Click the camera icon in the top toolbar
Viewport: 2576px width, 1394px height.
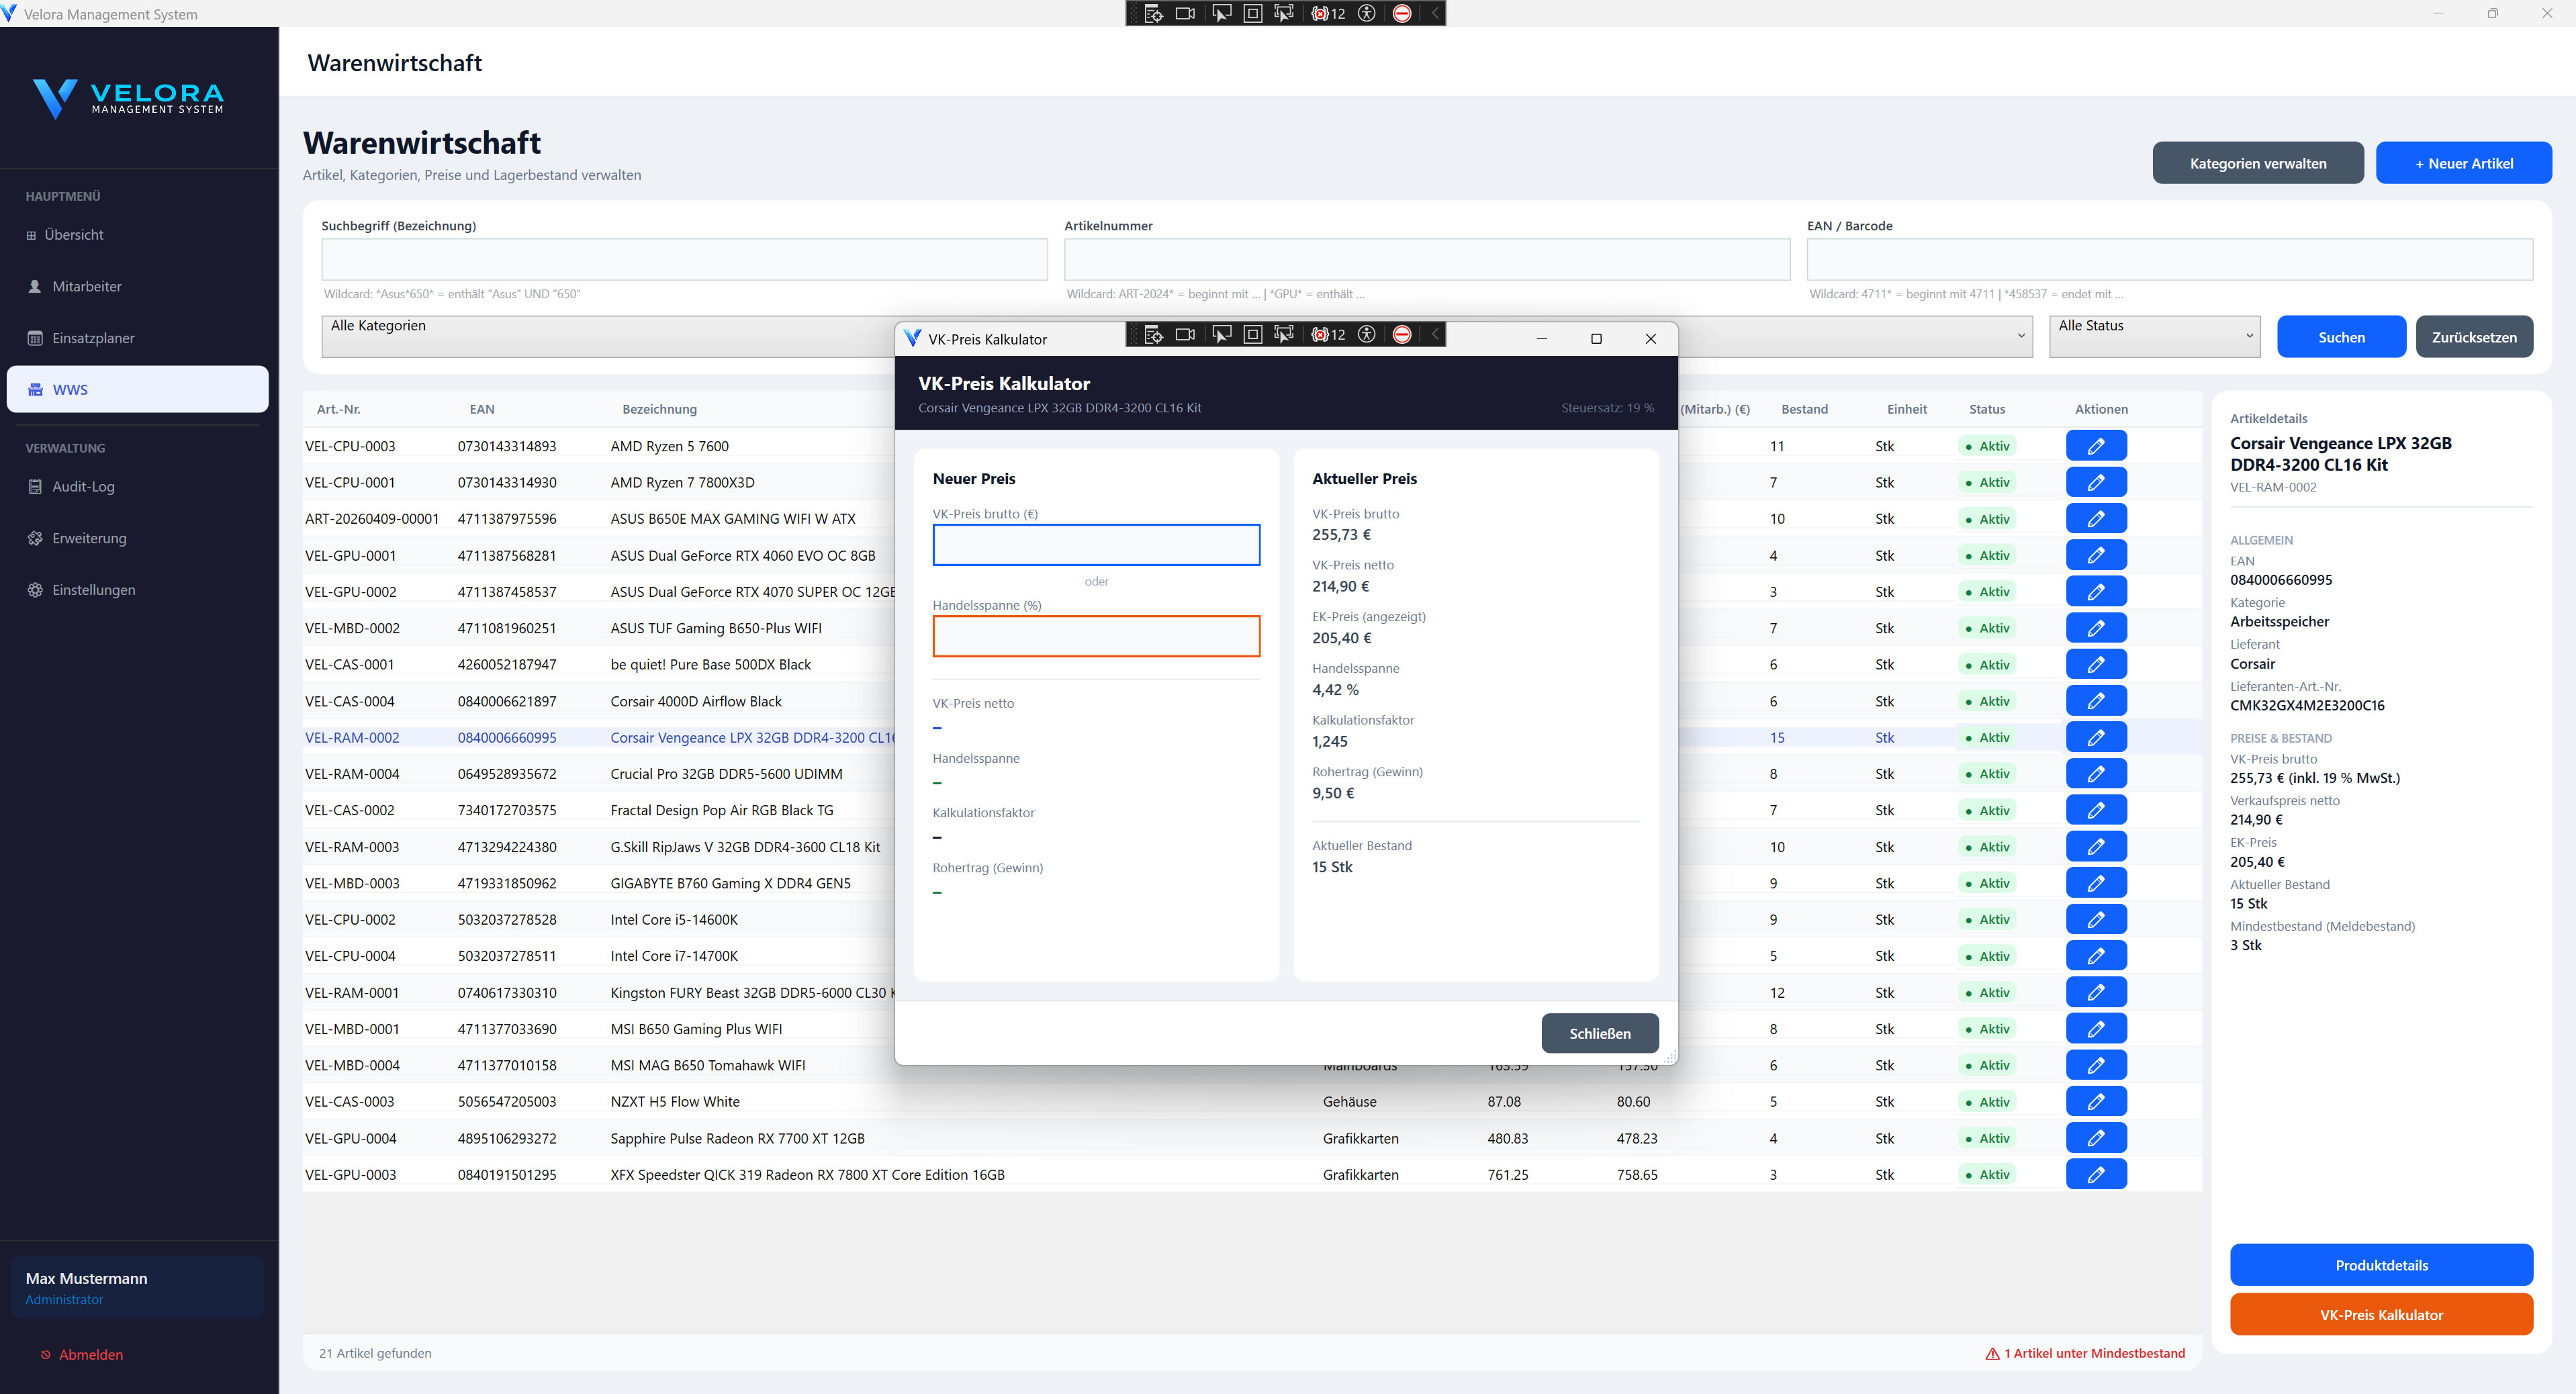[1185, 13]
